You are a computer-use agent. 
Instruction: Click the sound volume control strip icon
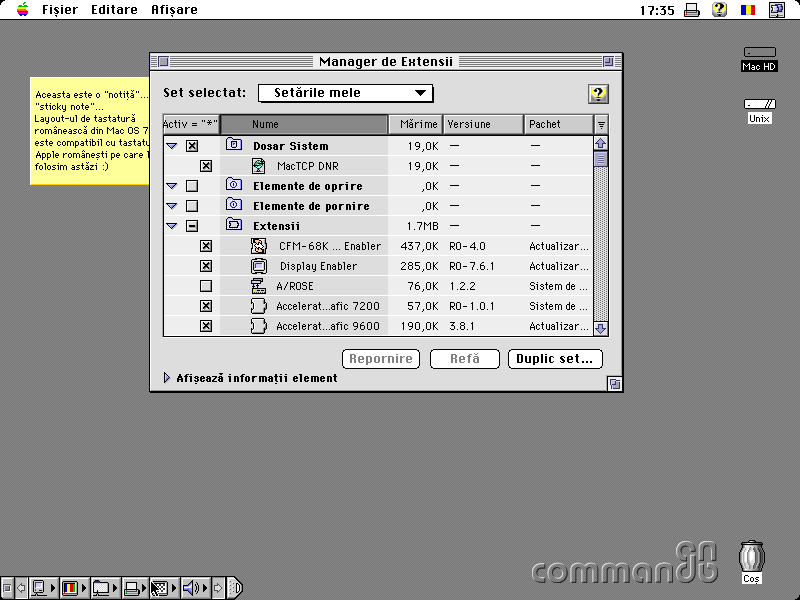click(191, 588)
